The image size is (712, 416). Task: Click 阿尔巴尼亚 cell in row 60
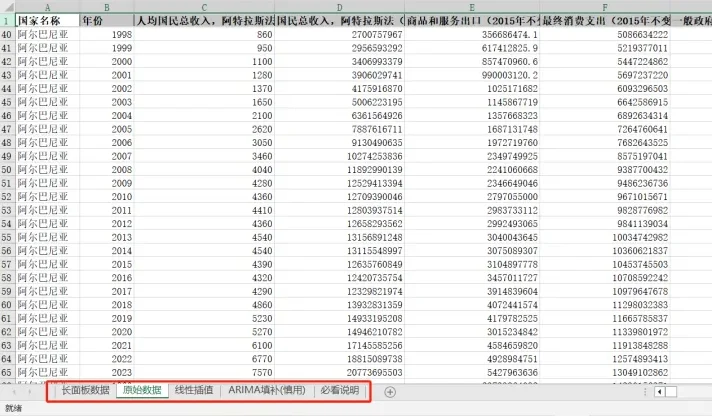[47, 305]
